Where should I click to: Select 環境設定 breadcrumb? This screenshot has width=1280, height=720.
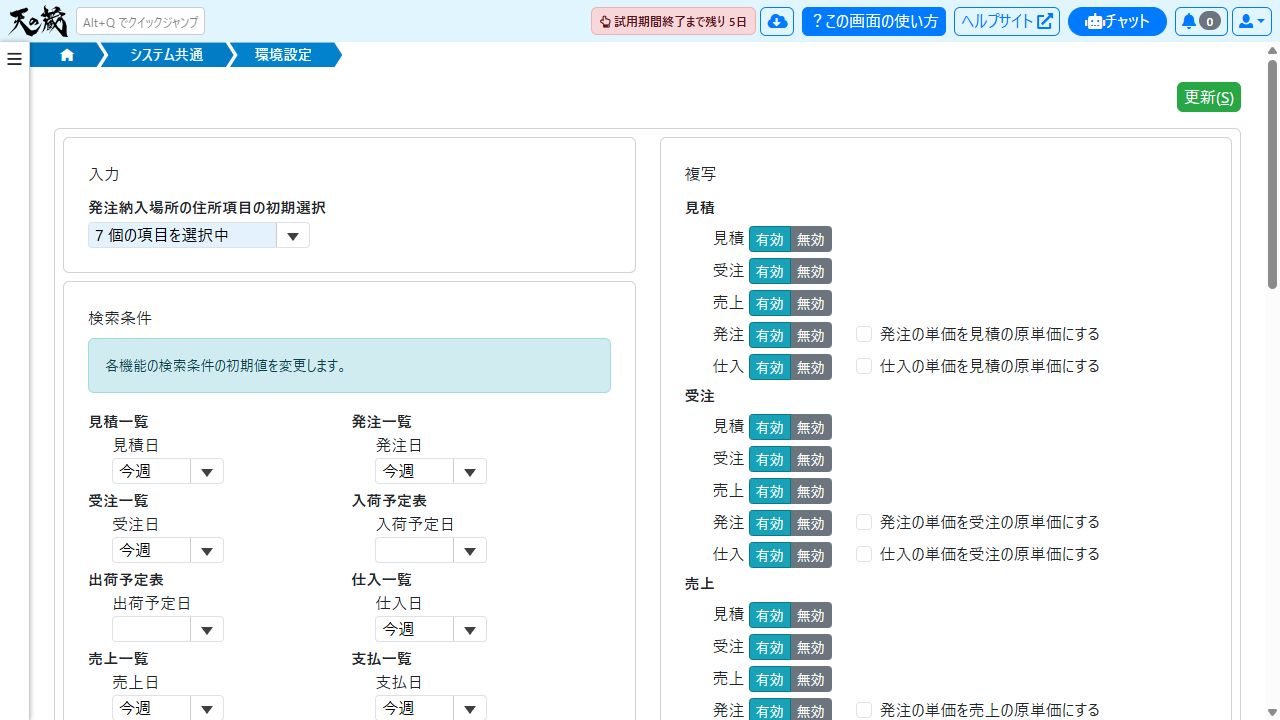click(x=283, y=55)
